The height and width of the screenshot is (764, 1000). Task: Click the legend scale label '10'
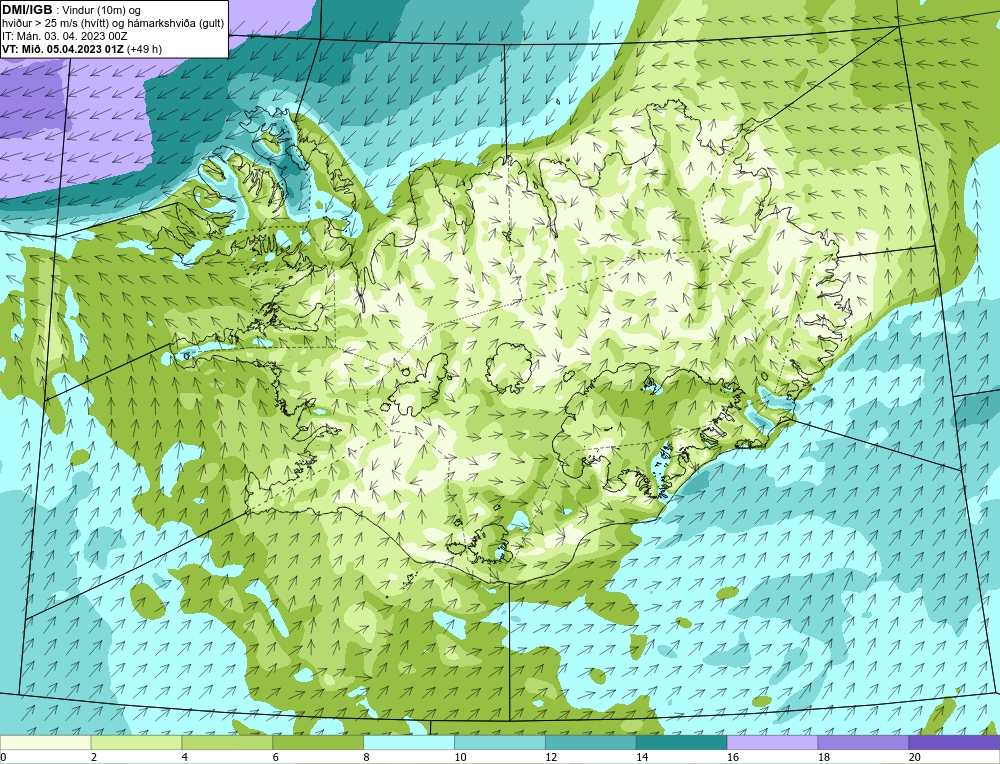[460, 757]
